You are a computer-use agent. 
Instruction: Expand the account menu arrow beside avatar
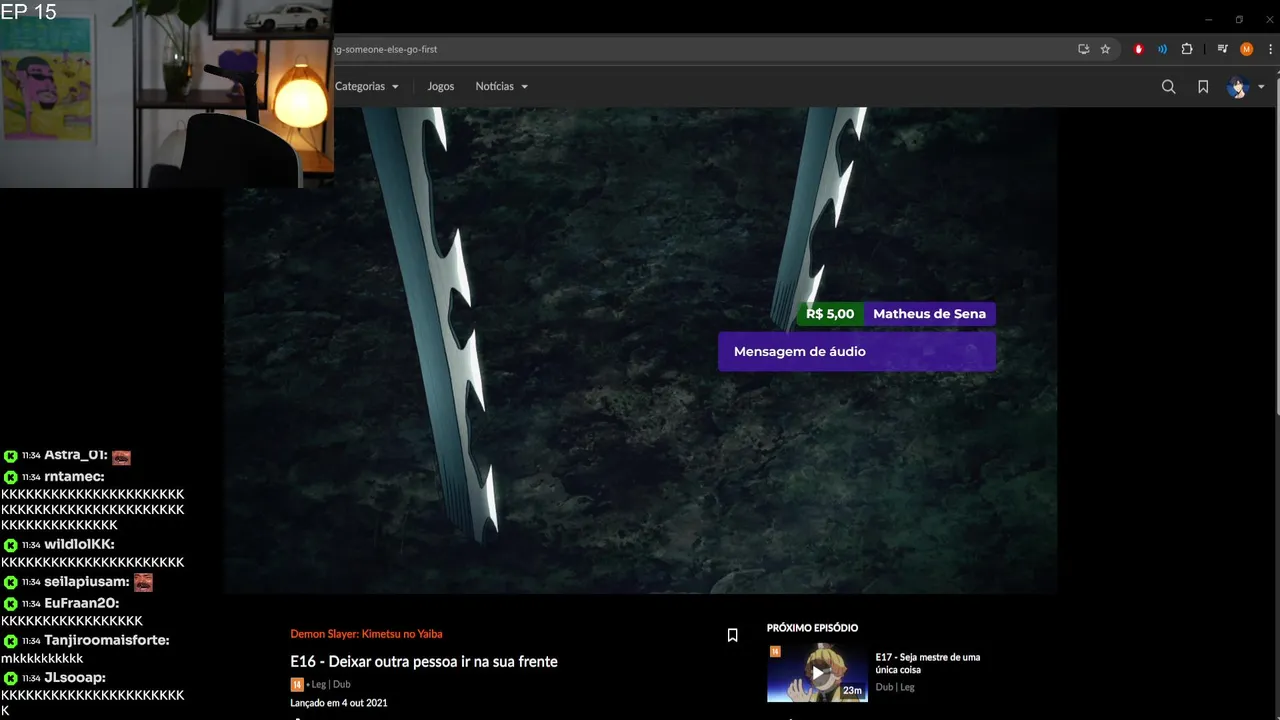coord(1261,87)
